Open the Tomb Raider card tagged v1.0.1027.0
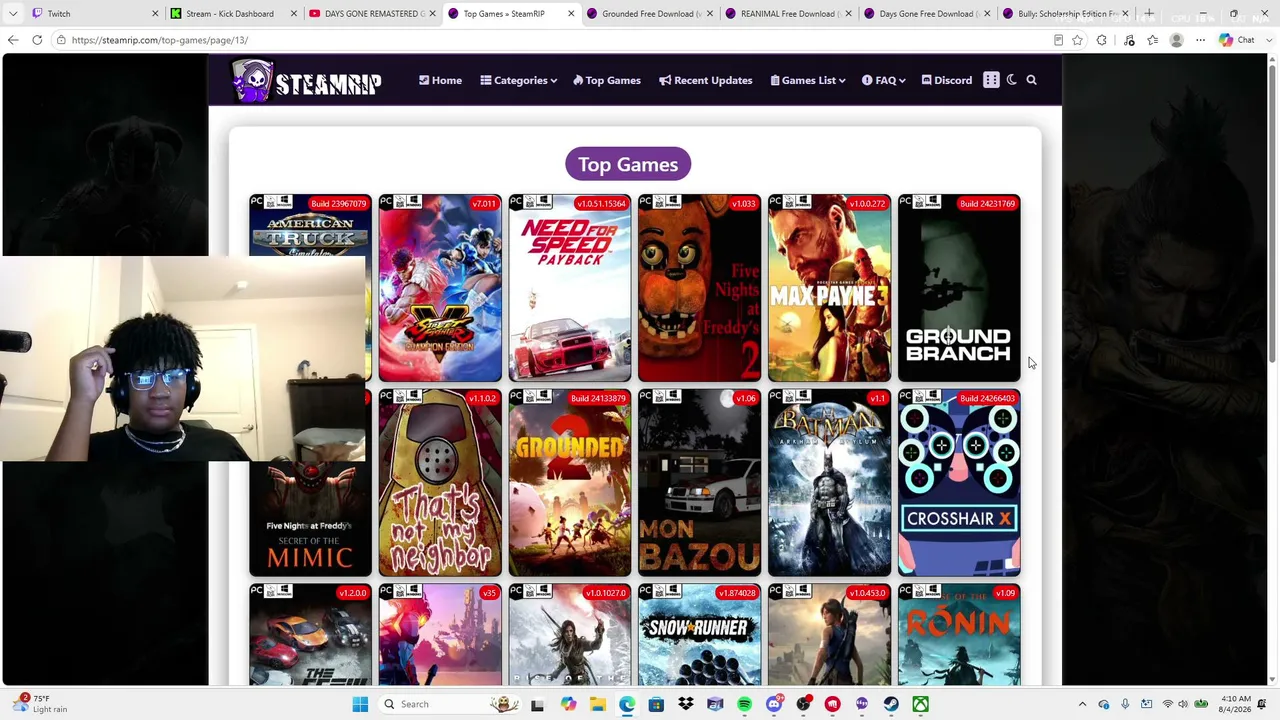Screen dimensions: 1280x720 click(x=570, y=635)
